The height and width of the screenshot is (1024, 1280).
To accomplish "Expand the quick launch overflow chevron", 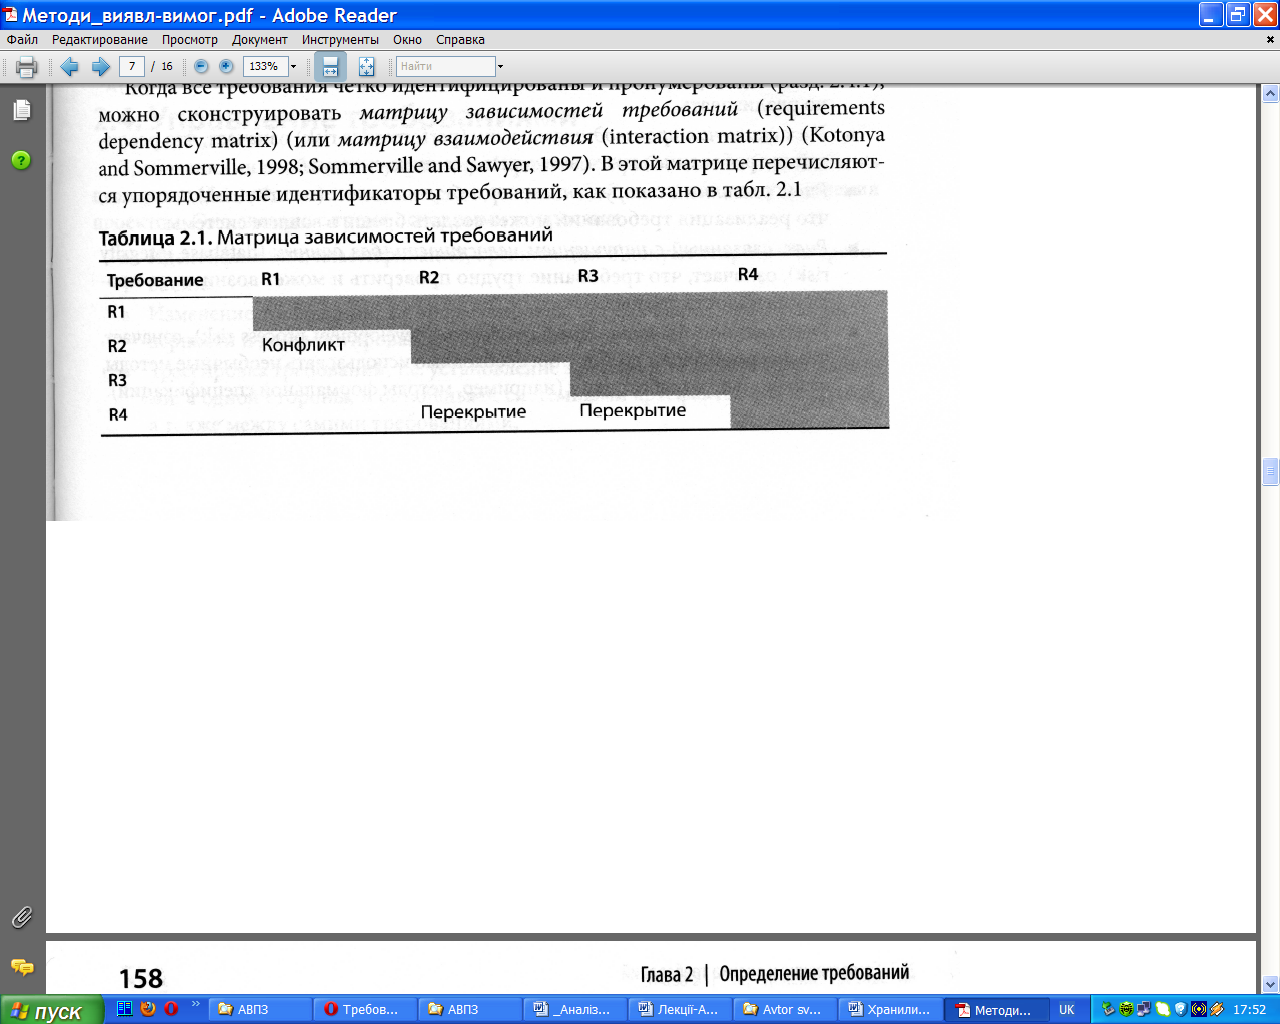I will pyautogui.click(x=196, y=1004).
